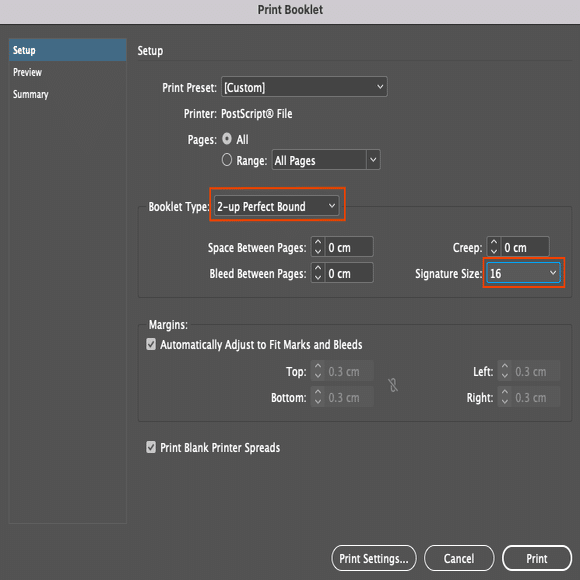Image resolution: width=580 pixels, height=580 pixels.
Task: Click the margins link chain icon
Action: pyautogui.click(x=393, y=385)
